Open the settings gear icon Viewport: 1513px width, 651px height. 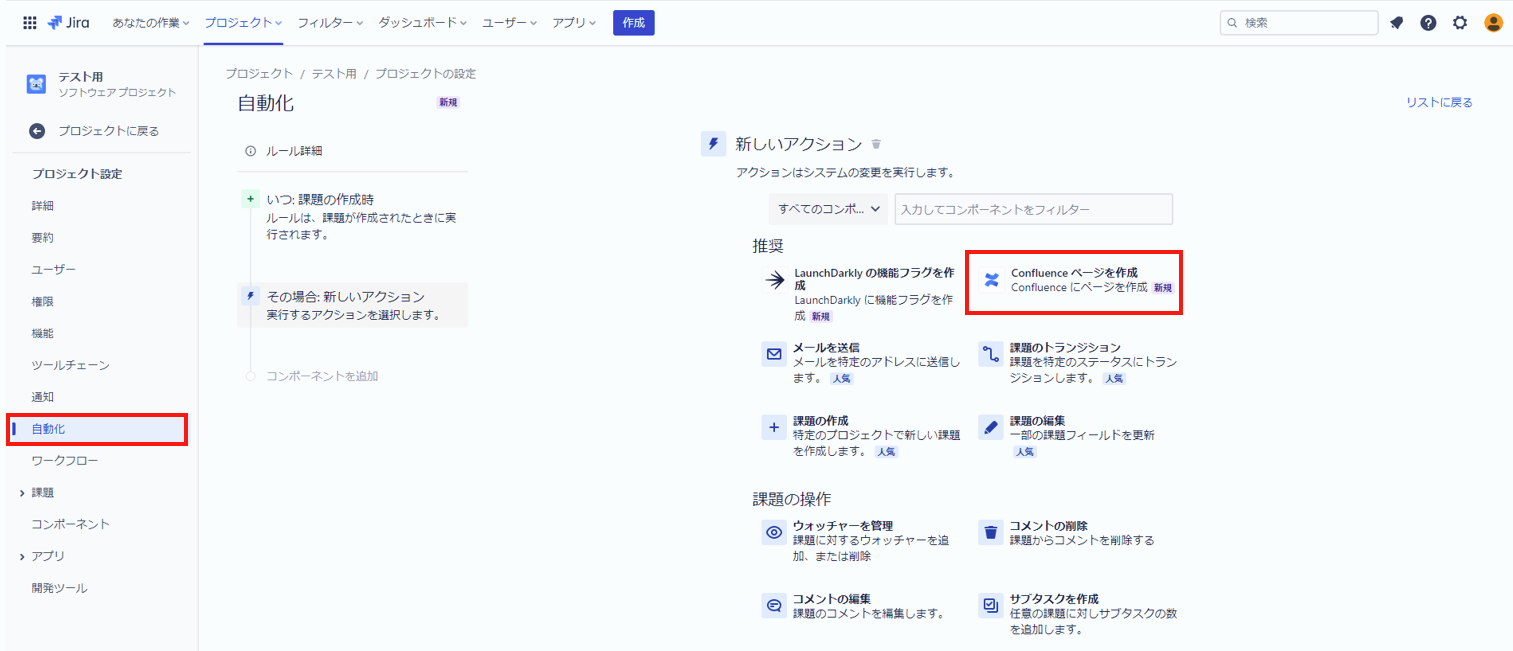click(x=1460, y=23)
